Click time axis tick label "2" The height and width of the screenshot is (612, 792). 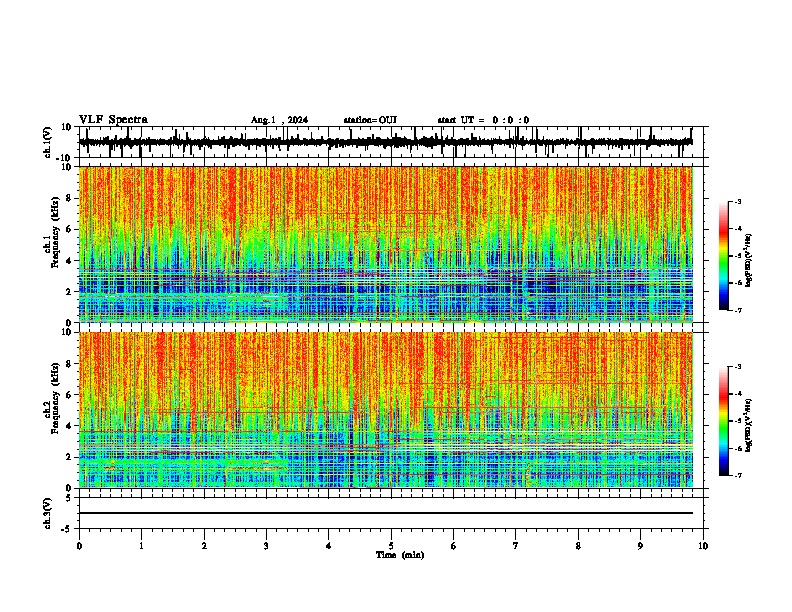coord(204,546)
